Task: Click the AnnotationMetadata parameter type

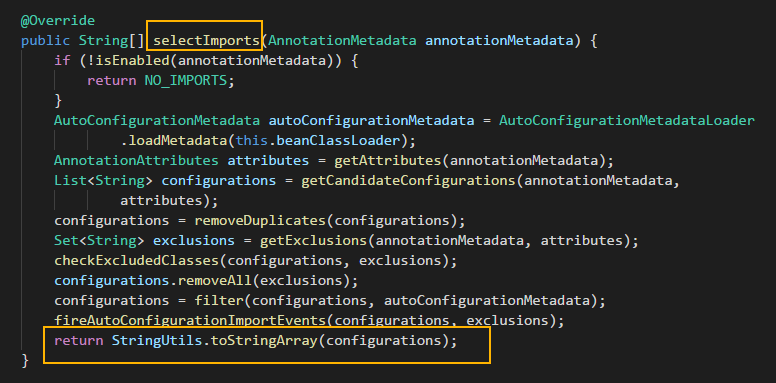Action: click(x=342, y=41)
